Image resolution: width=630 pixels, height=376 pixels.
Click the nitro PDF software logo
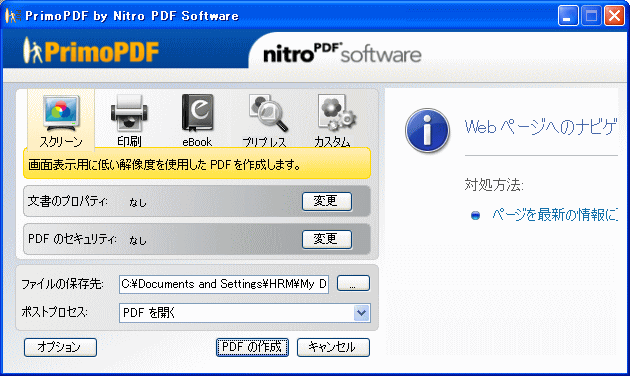pos(342,53)
